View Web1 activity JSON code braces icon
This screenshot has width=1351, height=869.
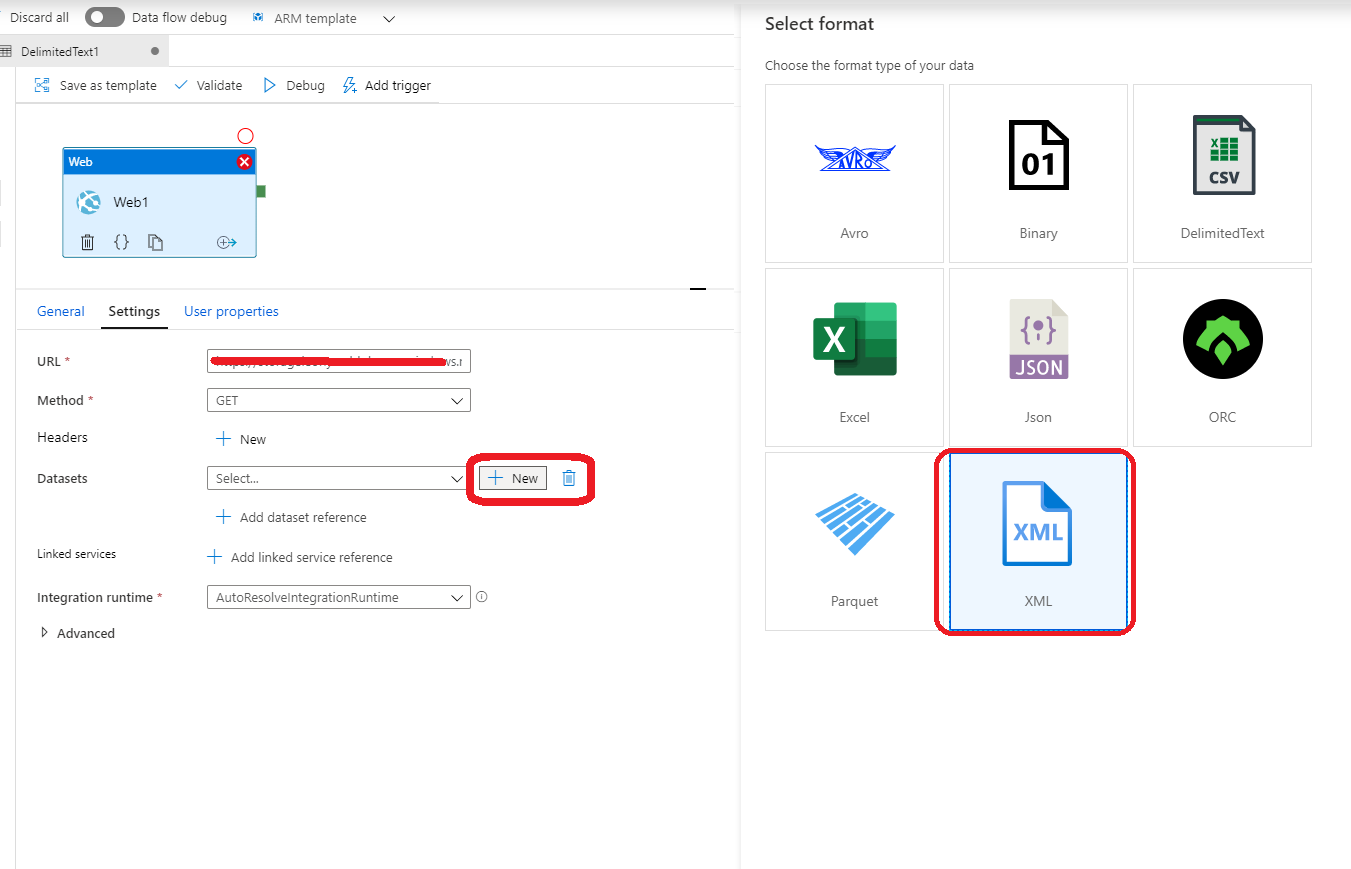[x=121, y=242]
